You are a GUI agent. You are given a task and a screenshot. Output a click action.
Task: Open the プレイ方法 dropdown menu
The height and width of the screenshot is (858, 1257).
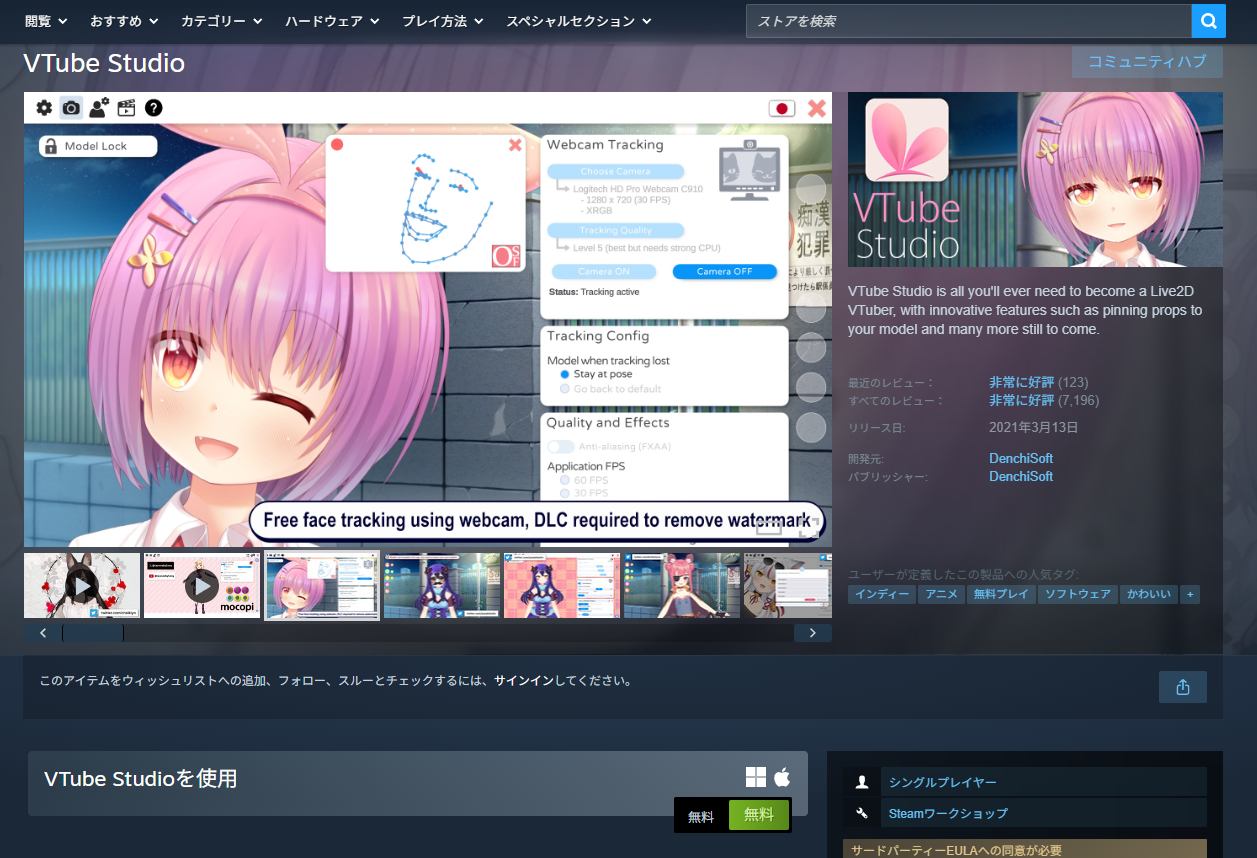coord(443,21)
